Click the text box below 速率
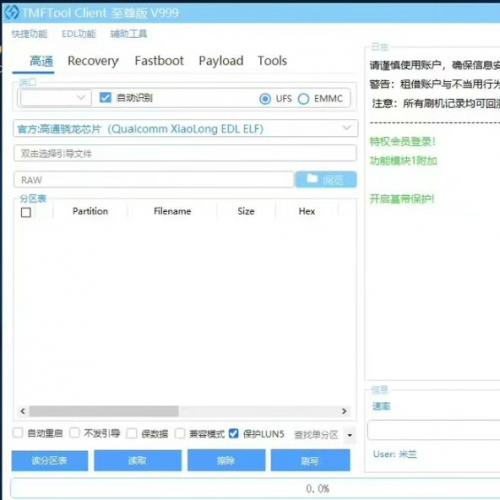 point(434,431)
